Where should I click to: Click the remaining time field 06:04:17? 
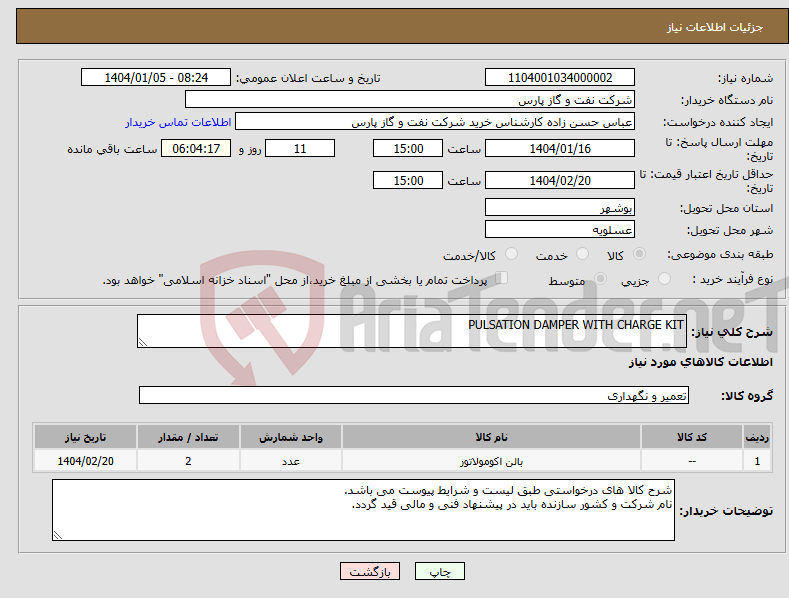coord(196,148)
